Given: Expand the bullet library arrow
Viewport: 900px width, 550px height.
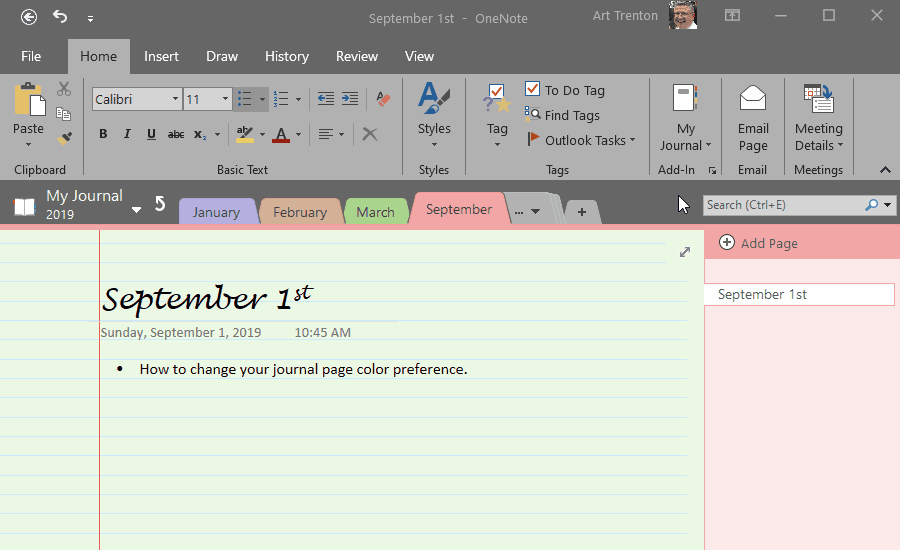Looking at the screenshot, I should (262, 99).
